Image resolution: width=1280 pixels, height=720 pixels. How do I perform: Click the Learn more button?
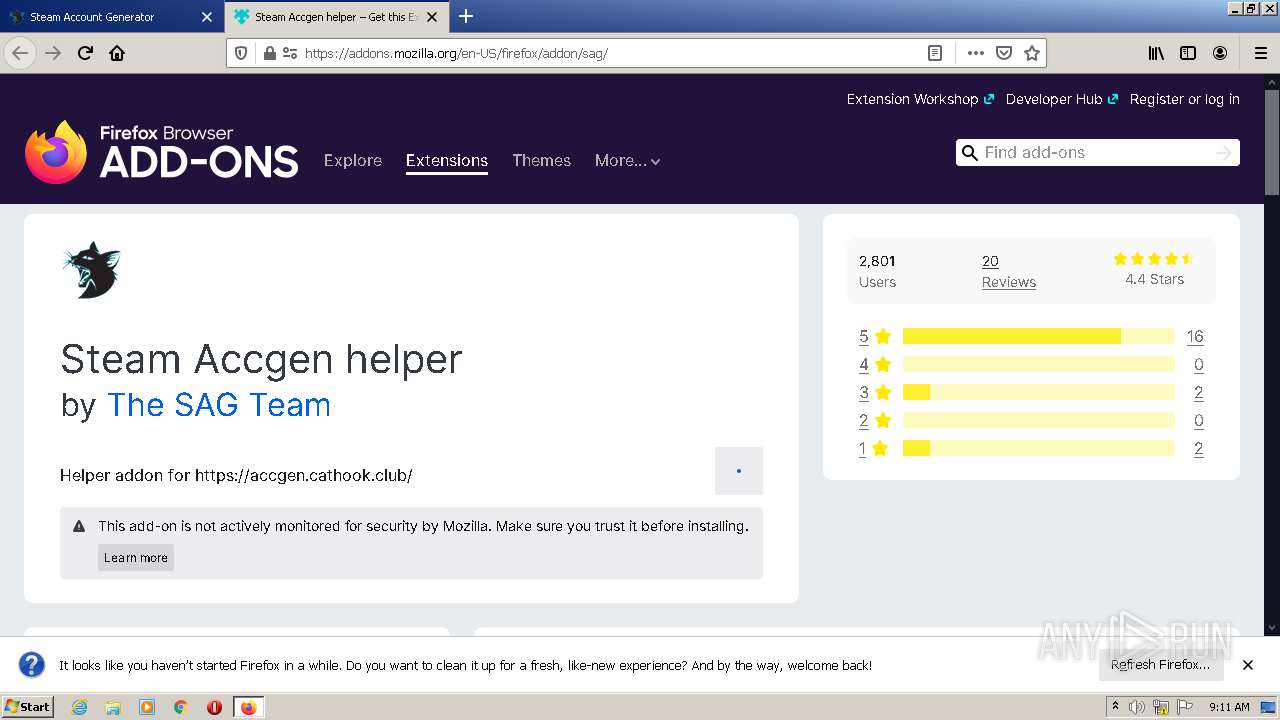(136, 558)
